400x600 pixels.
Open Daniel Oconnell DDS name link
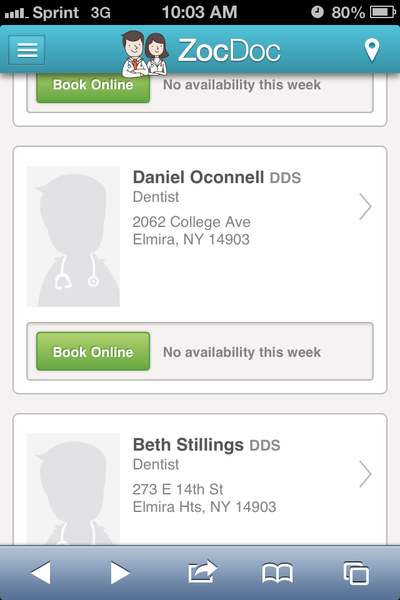coord(217,177)
